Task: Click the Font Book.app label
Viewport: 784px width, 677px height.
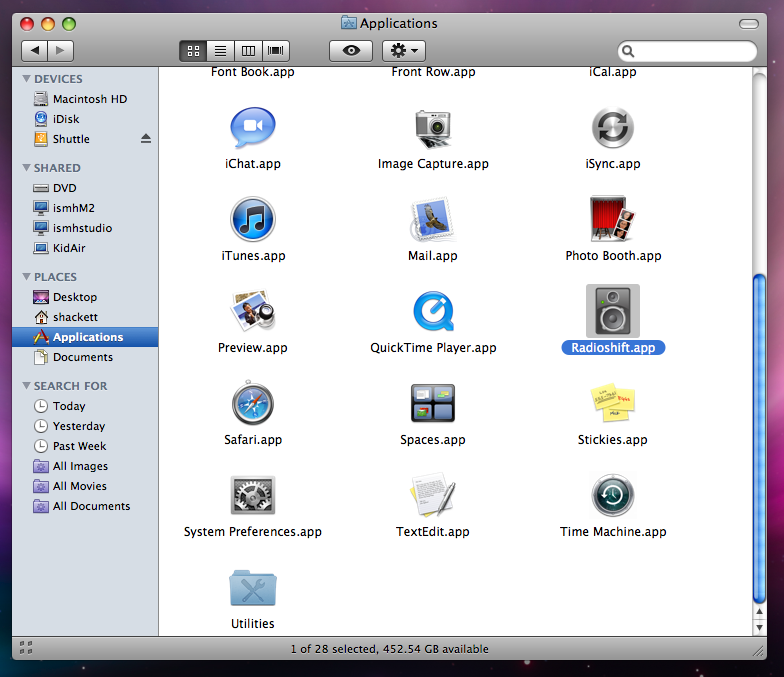Action: [x=252, y=72]
